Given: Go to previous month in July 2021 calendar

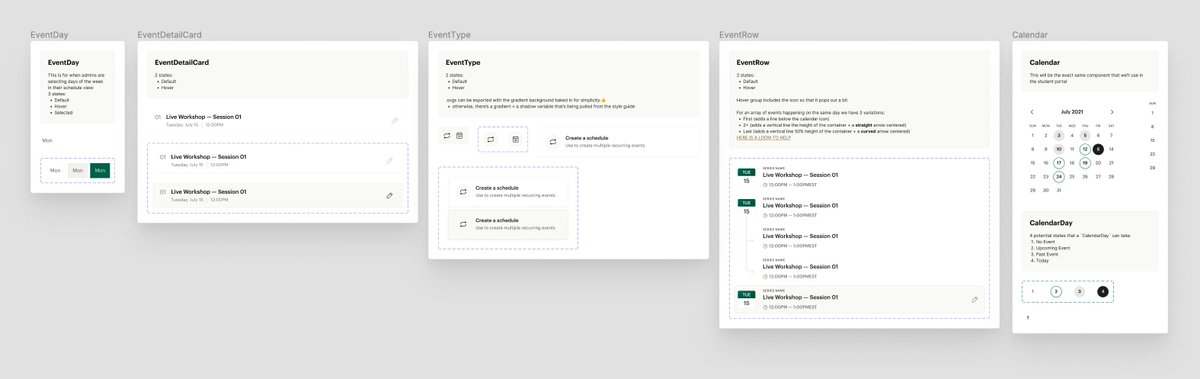Looking at the screenshot, I should coord(1033,112).
